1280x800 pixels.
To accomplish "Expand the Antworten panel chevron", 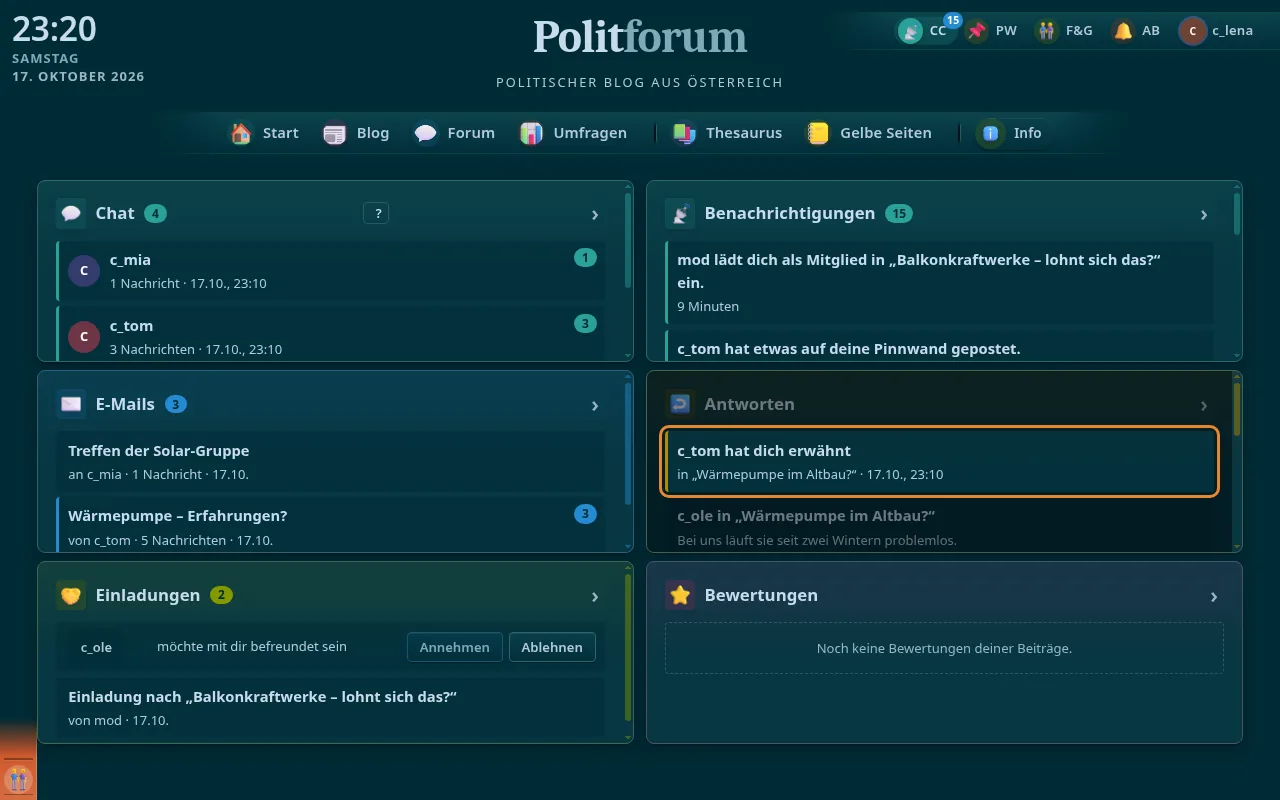I will pyautogui.click(x=1204, y=405).
